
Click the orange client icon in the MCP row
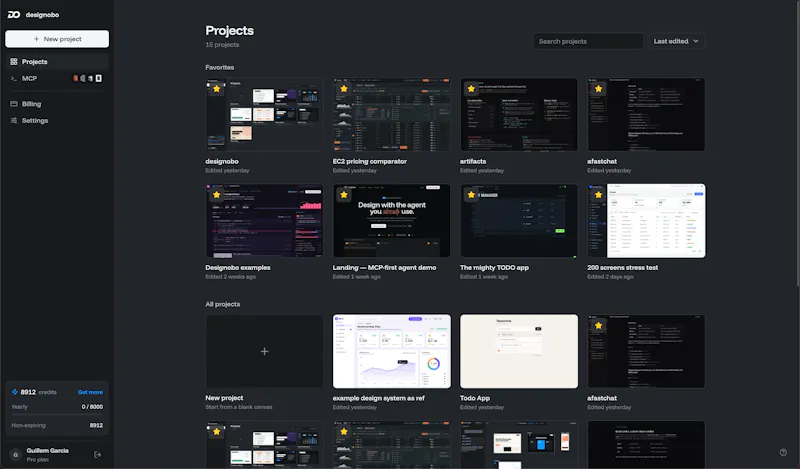tap(76, 79)
